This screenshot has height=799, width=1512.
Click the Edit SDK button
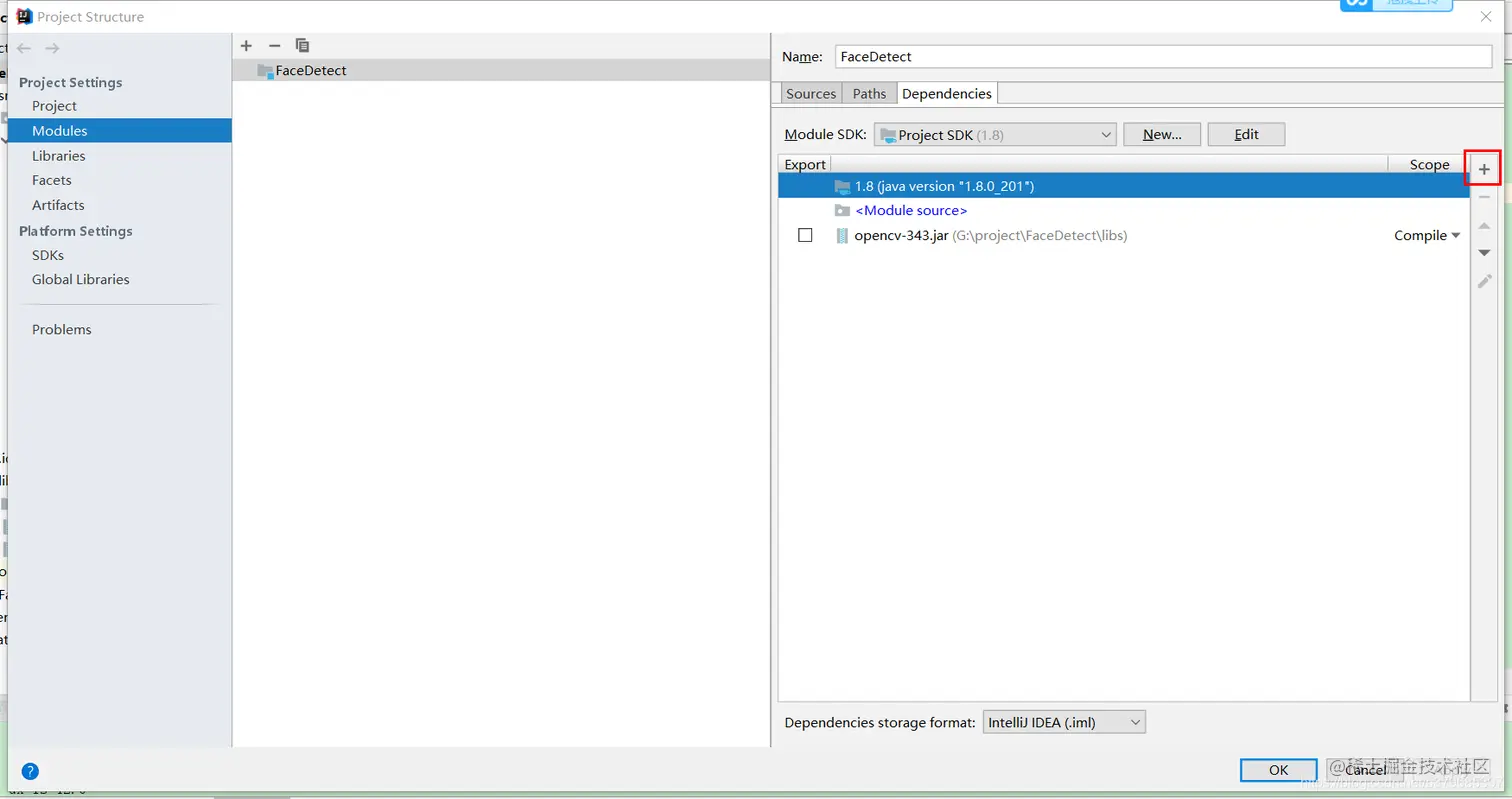pos(1246,135)
